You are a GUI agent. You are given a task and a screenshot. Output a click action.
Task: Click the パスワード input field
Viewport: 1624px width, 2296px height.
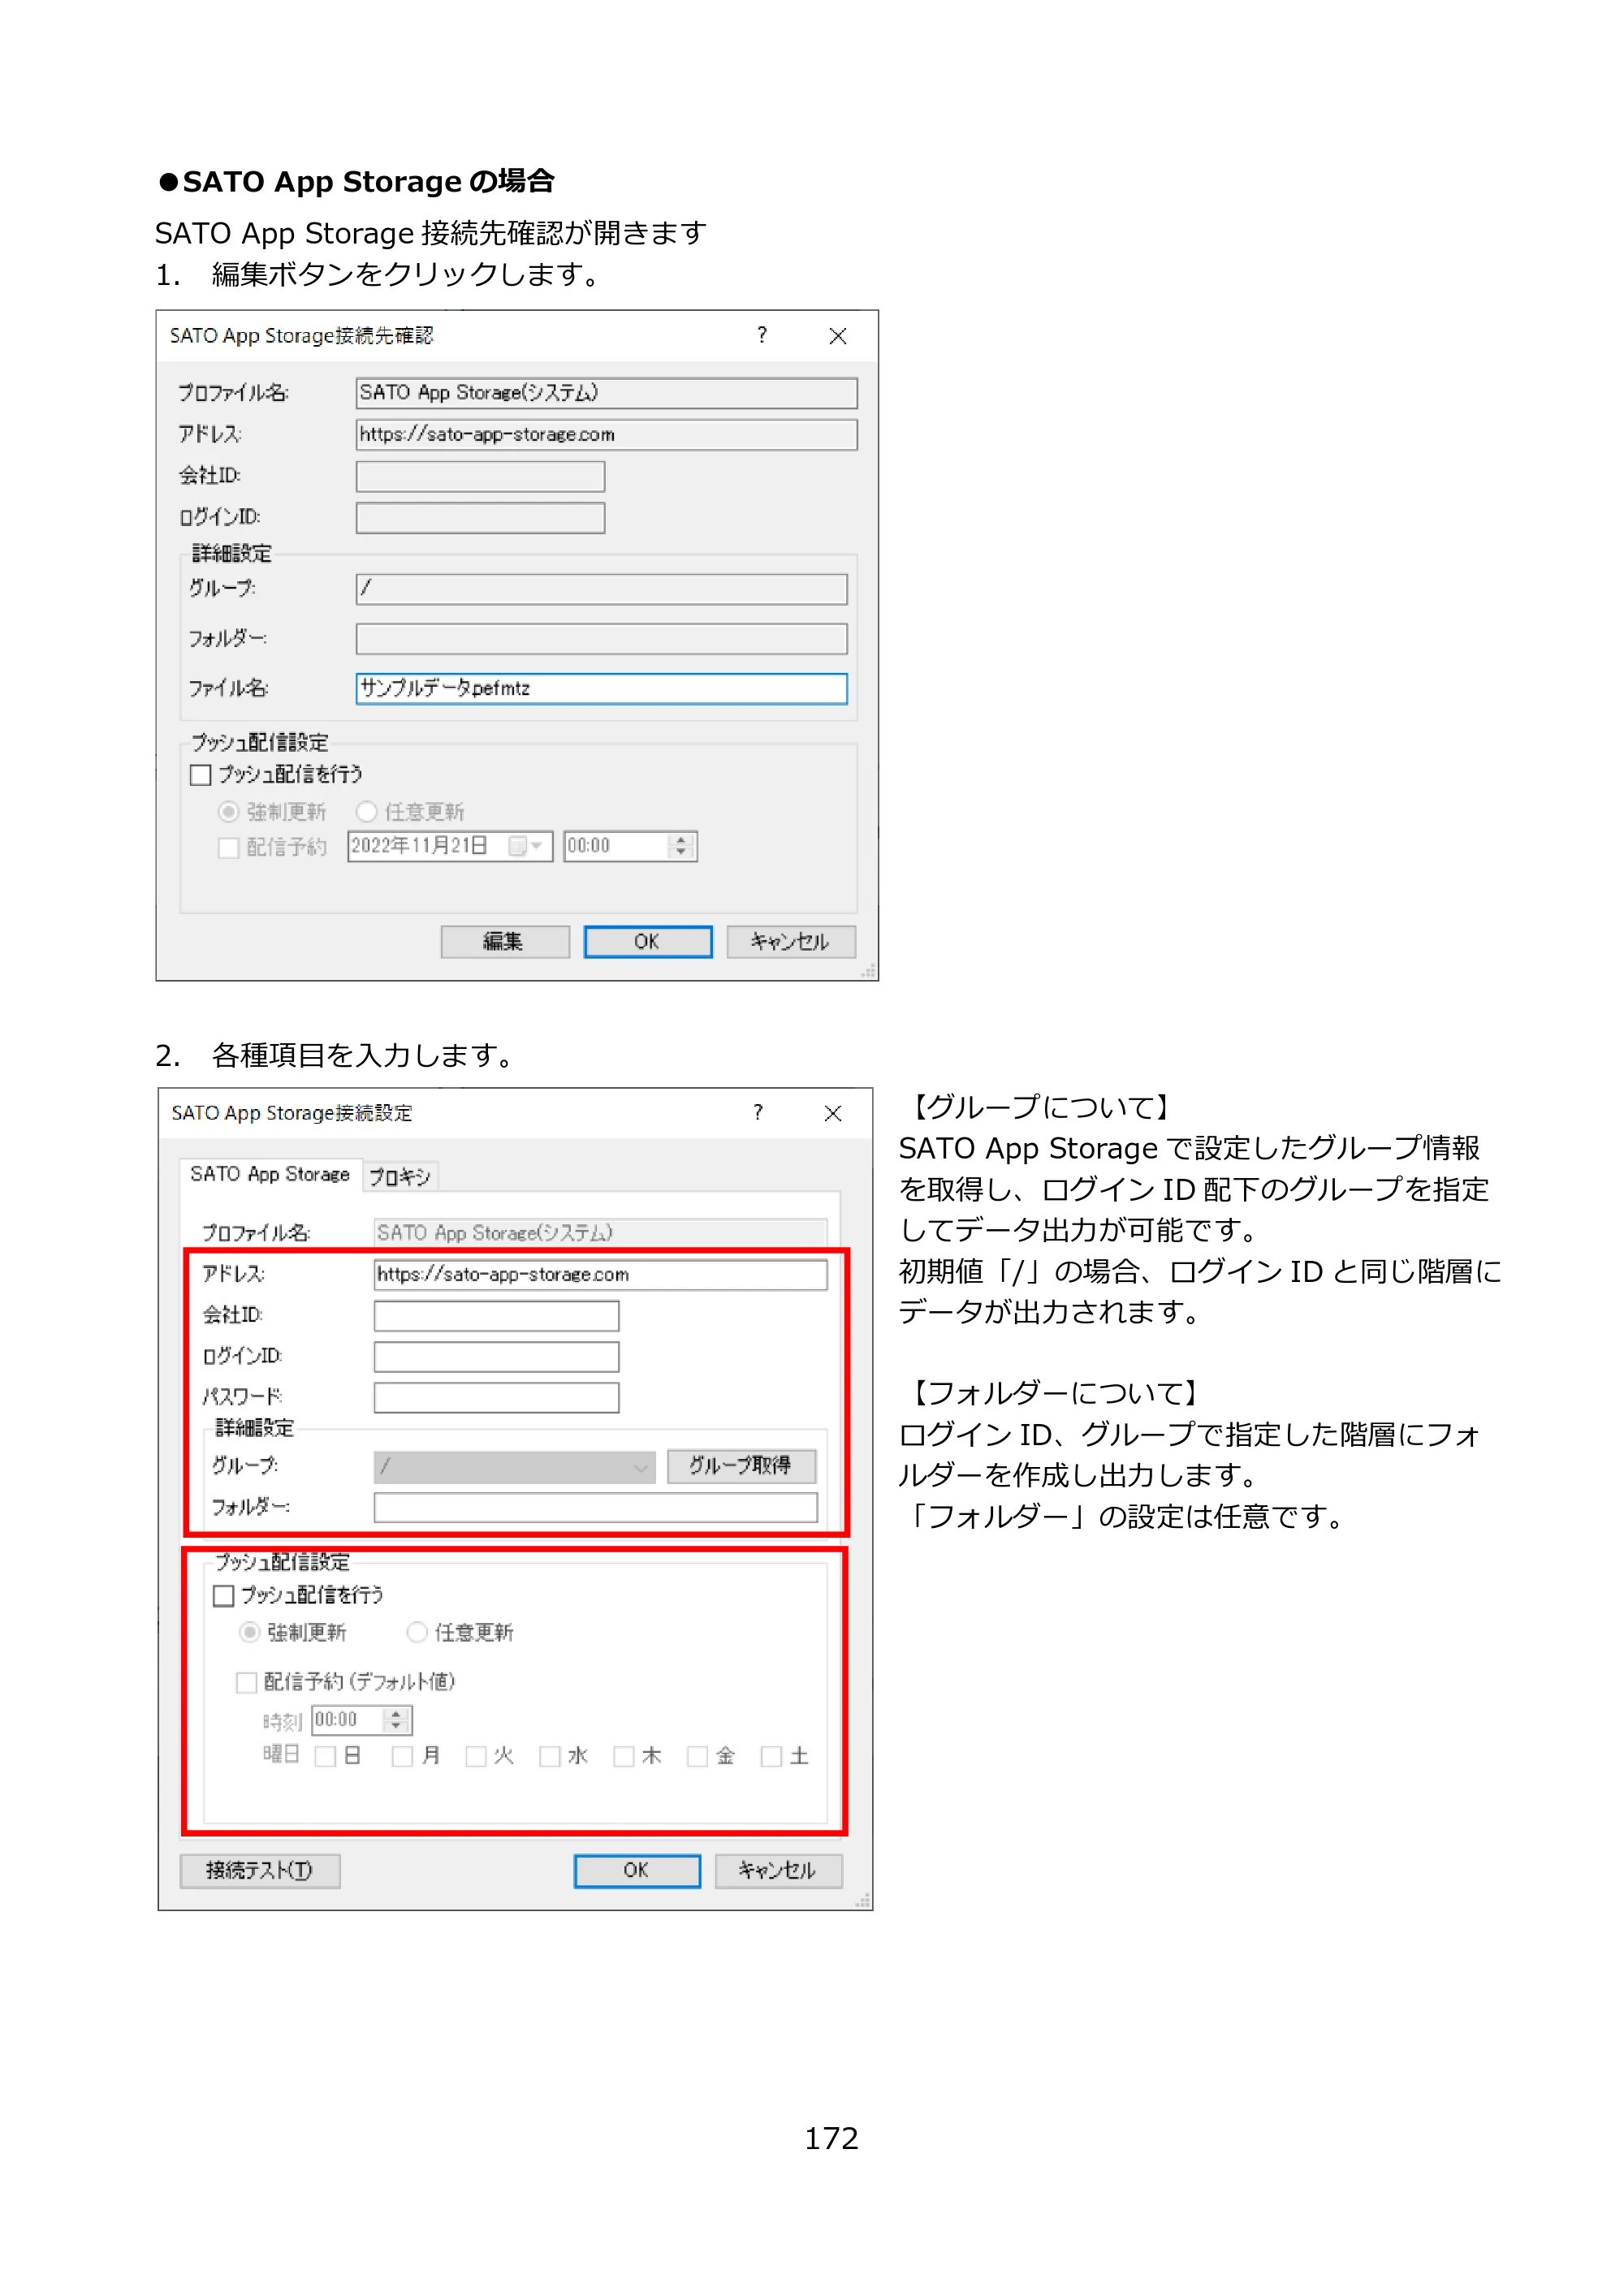(496, 1397)
